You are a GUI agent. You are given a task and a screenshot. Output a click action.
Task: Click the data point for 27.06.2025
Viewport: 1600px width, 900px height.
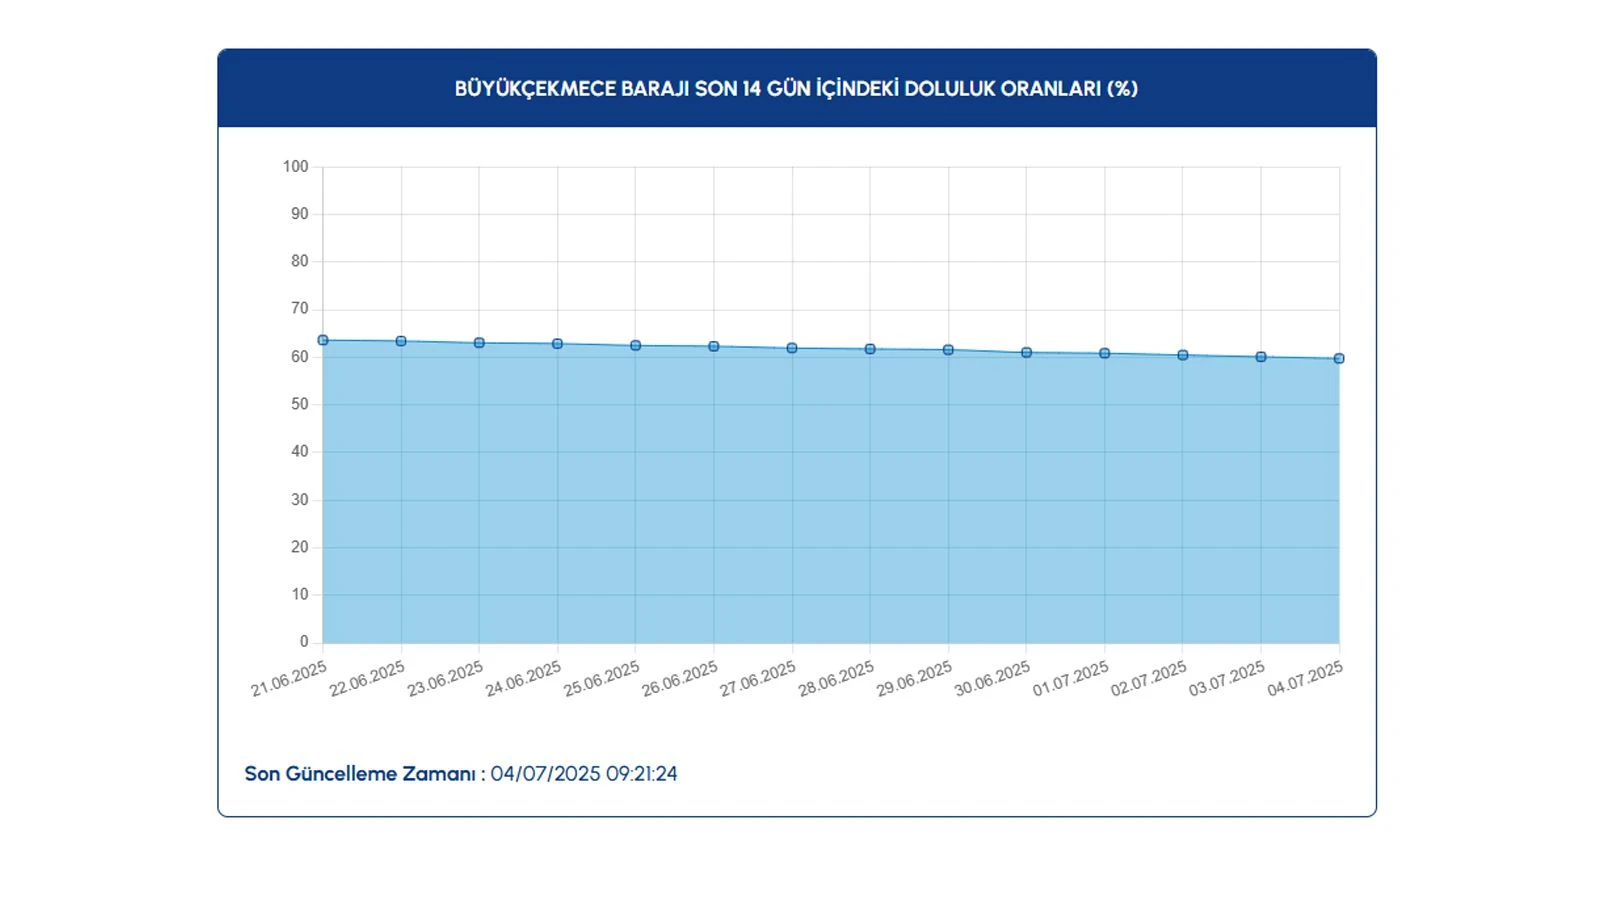point(792,348)
